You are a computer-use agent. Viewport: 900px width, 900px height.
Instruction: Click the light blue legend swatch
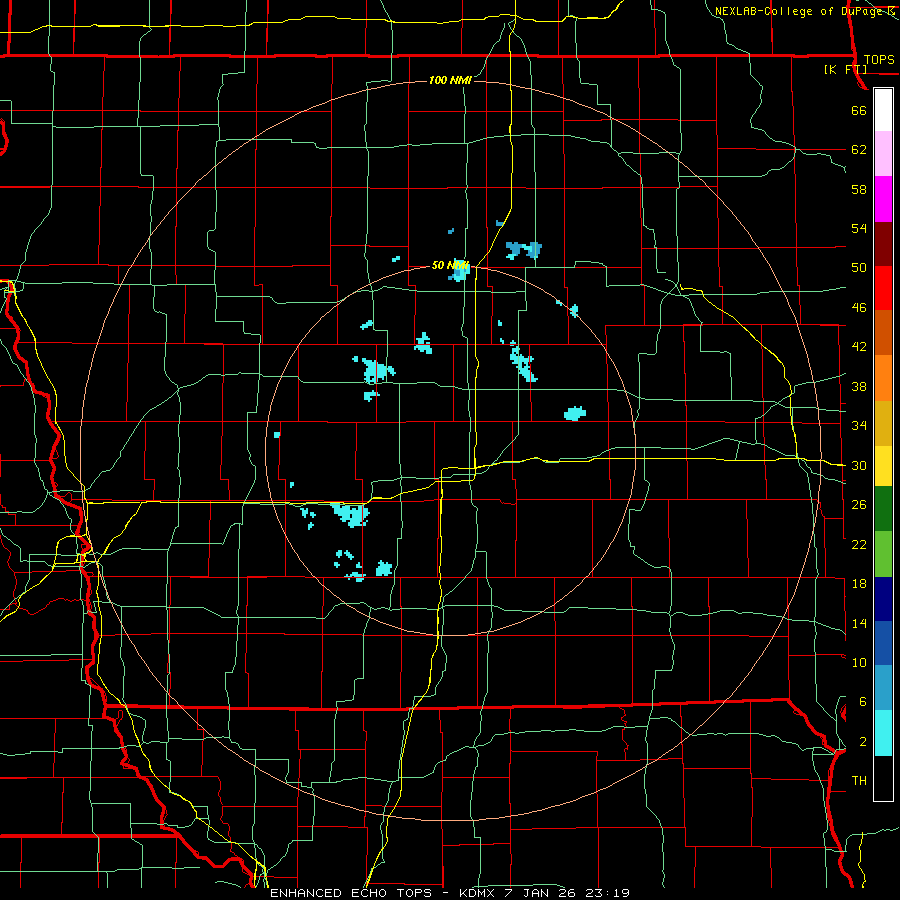(883, 688)
